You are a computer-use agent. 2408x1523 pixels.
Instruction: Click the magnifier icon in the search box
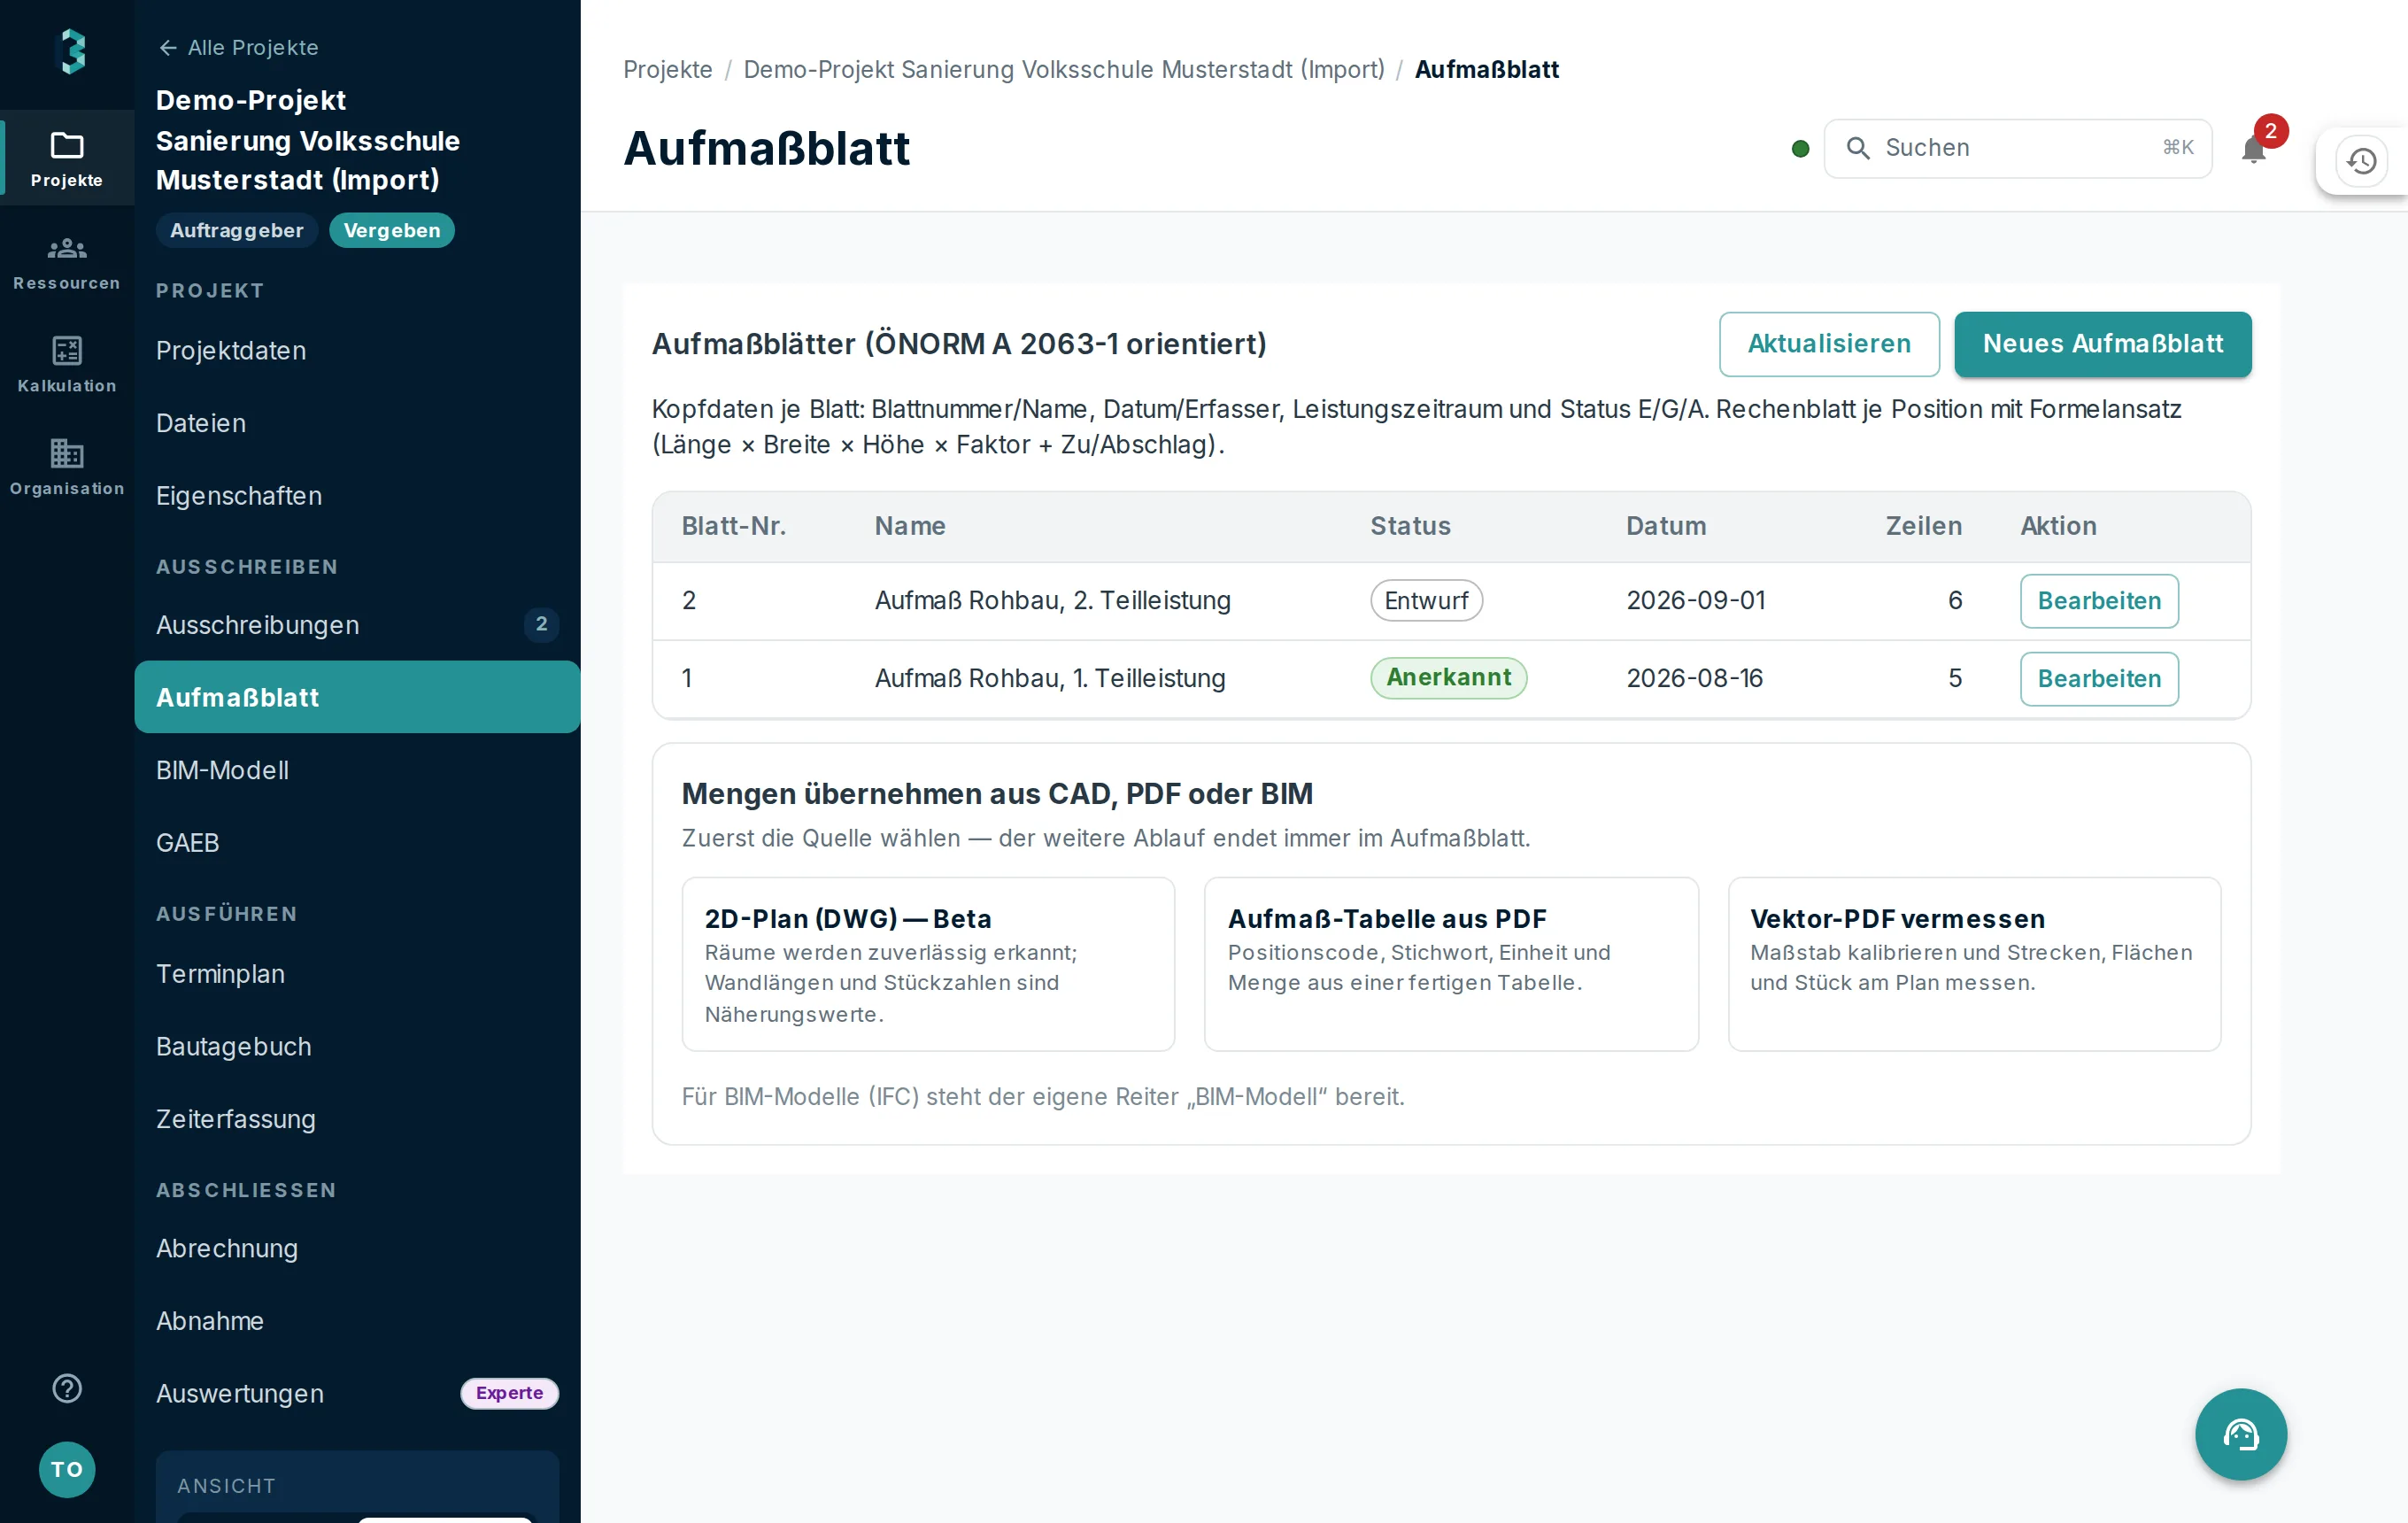point(1858,148)
